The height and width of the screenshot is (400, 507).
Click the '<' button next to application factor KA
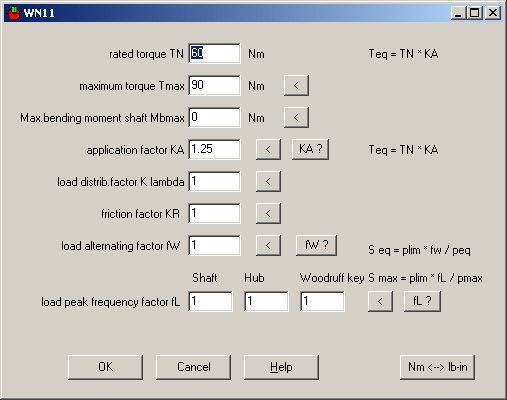pos(268,149)
